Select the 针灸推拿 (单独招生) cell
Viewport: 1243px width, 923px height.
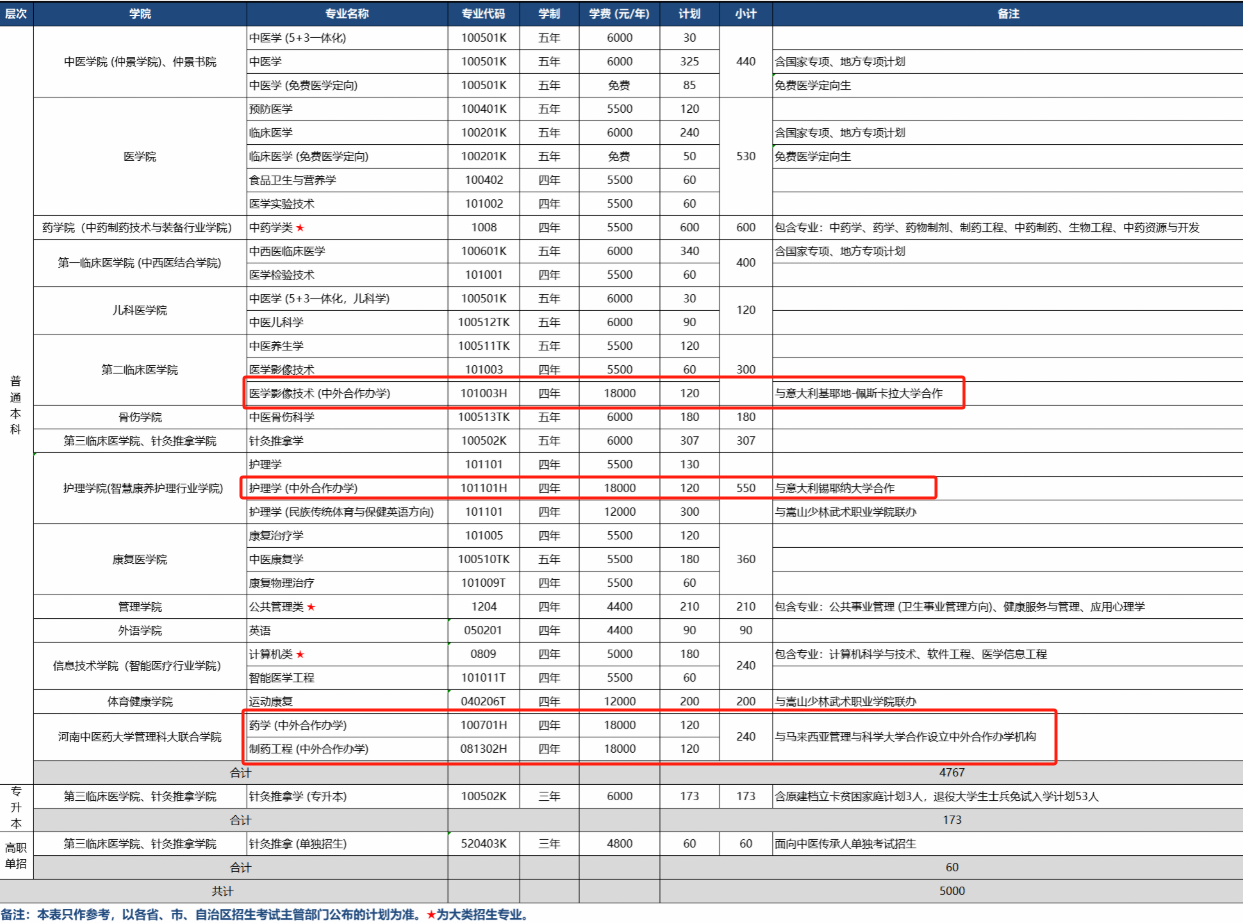(x=347, y=844)
